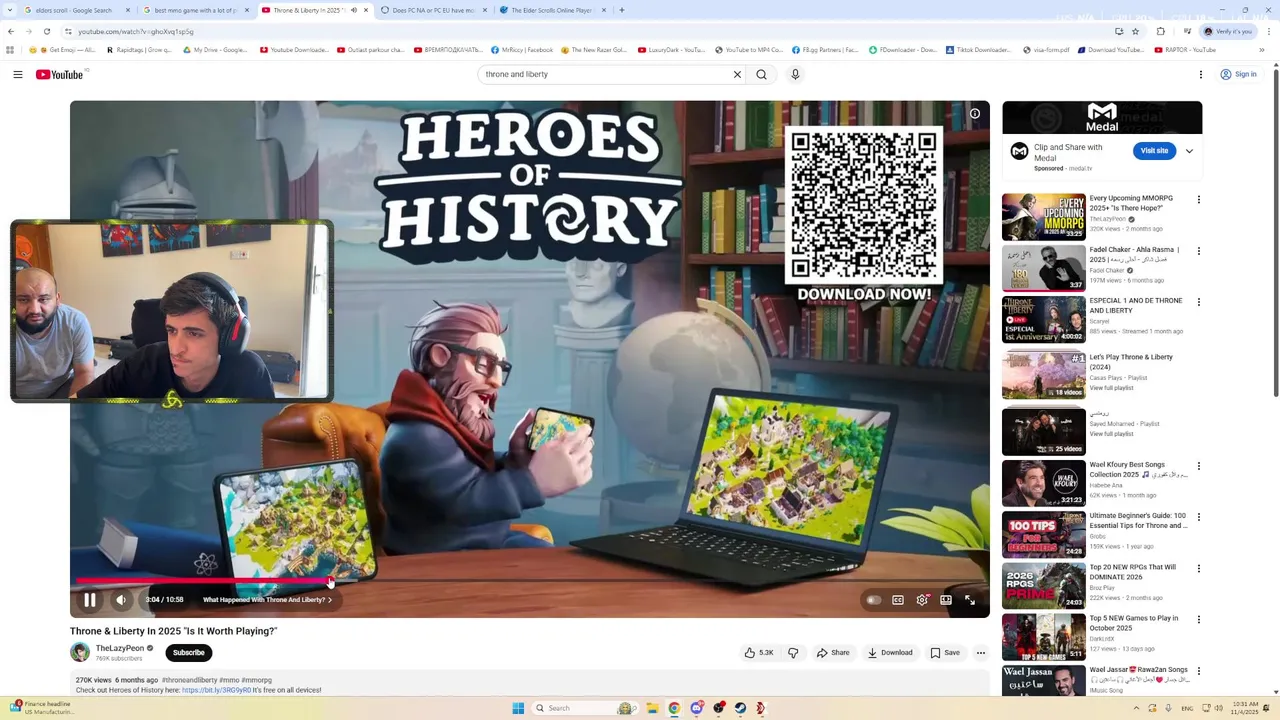Screen dimensions: 1280x720
Task: Open 'ESPECIAL 1 ANO DE THRONE AND LIBERTY' thumbnail
Action: point(1044,320)
